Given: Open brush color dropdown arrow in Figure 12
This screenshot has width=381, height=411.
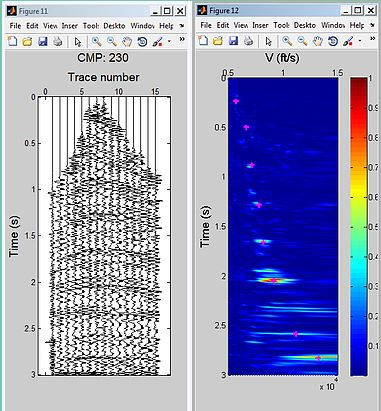Looking at the screenshot, I should point(359,41).
